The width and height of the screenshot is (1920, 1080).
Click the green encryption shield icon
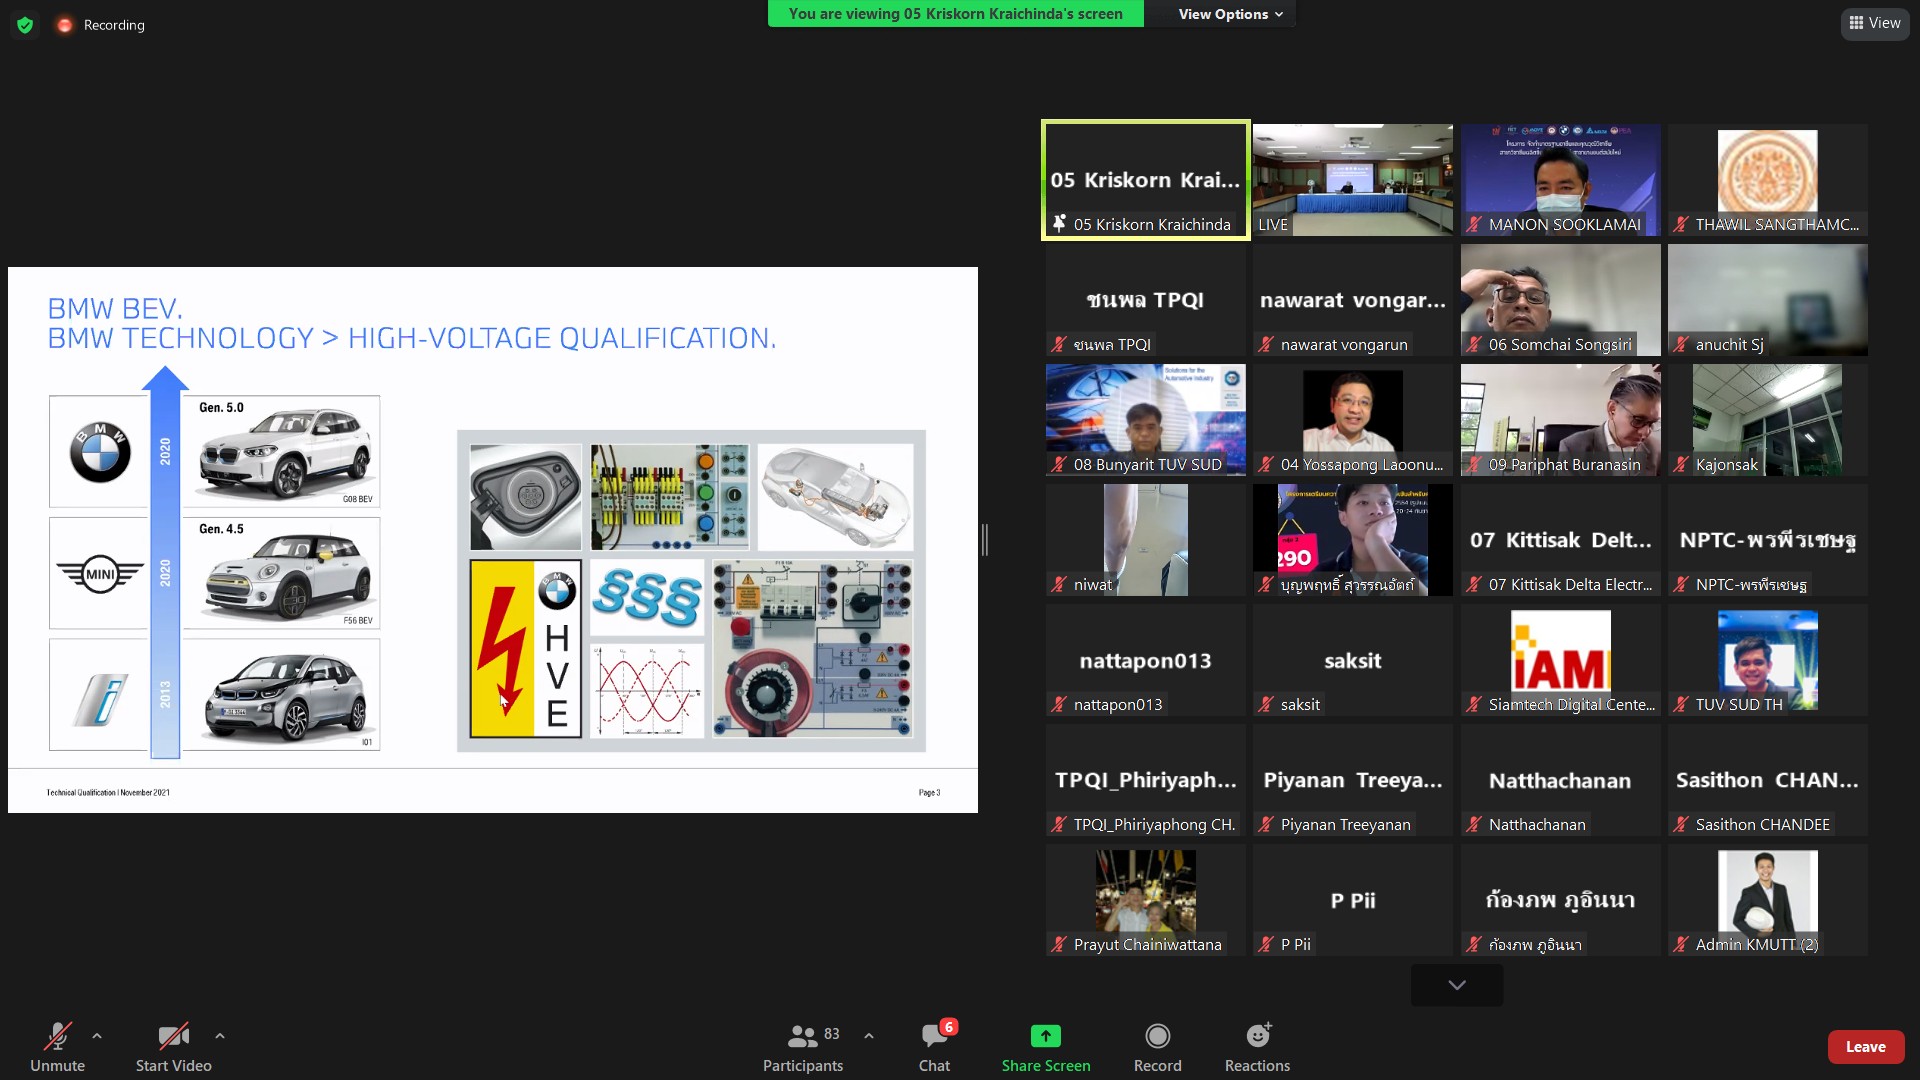click(25, 25)
